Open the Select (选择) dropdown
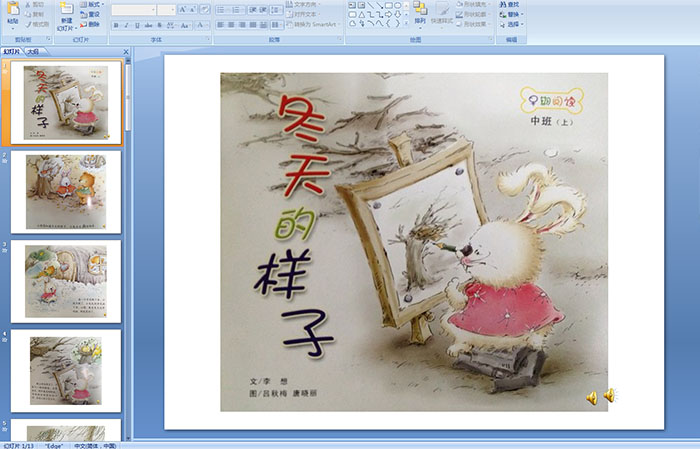The width and height of the screenshot is (700, 449). pyautogui.click(x=512, y=24)
